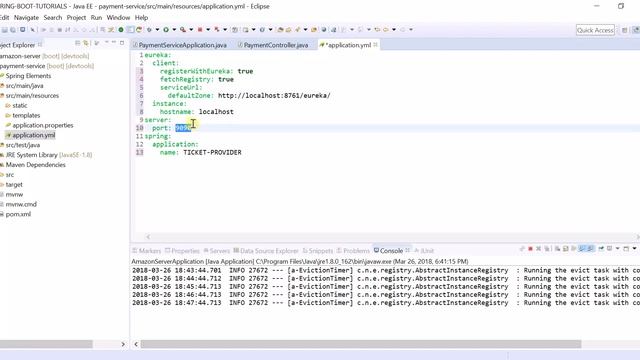Click the Quick Access search field

595,30
